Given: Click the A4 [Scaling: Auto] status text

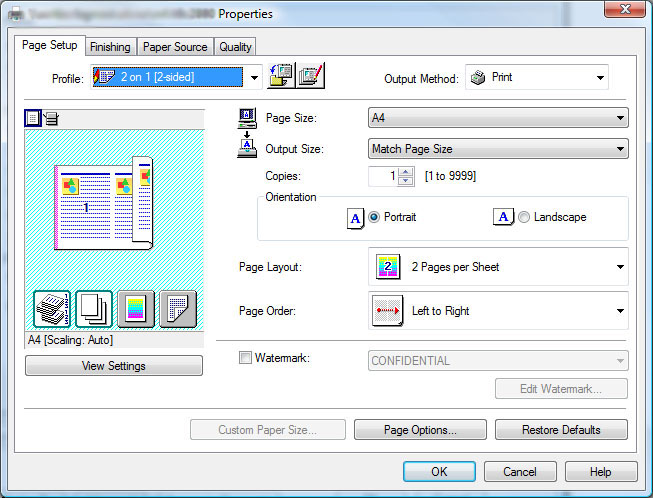Looking at the screenshot, I should pyautogui.click(x=70, y=340).
